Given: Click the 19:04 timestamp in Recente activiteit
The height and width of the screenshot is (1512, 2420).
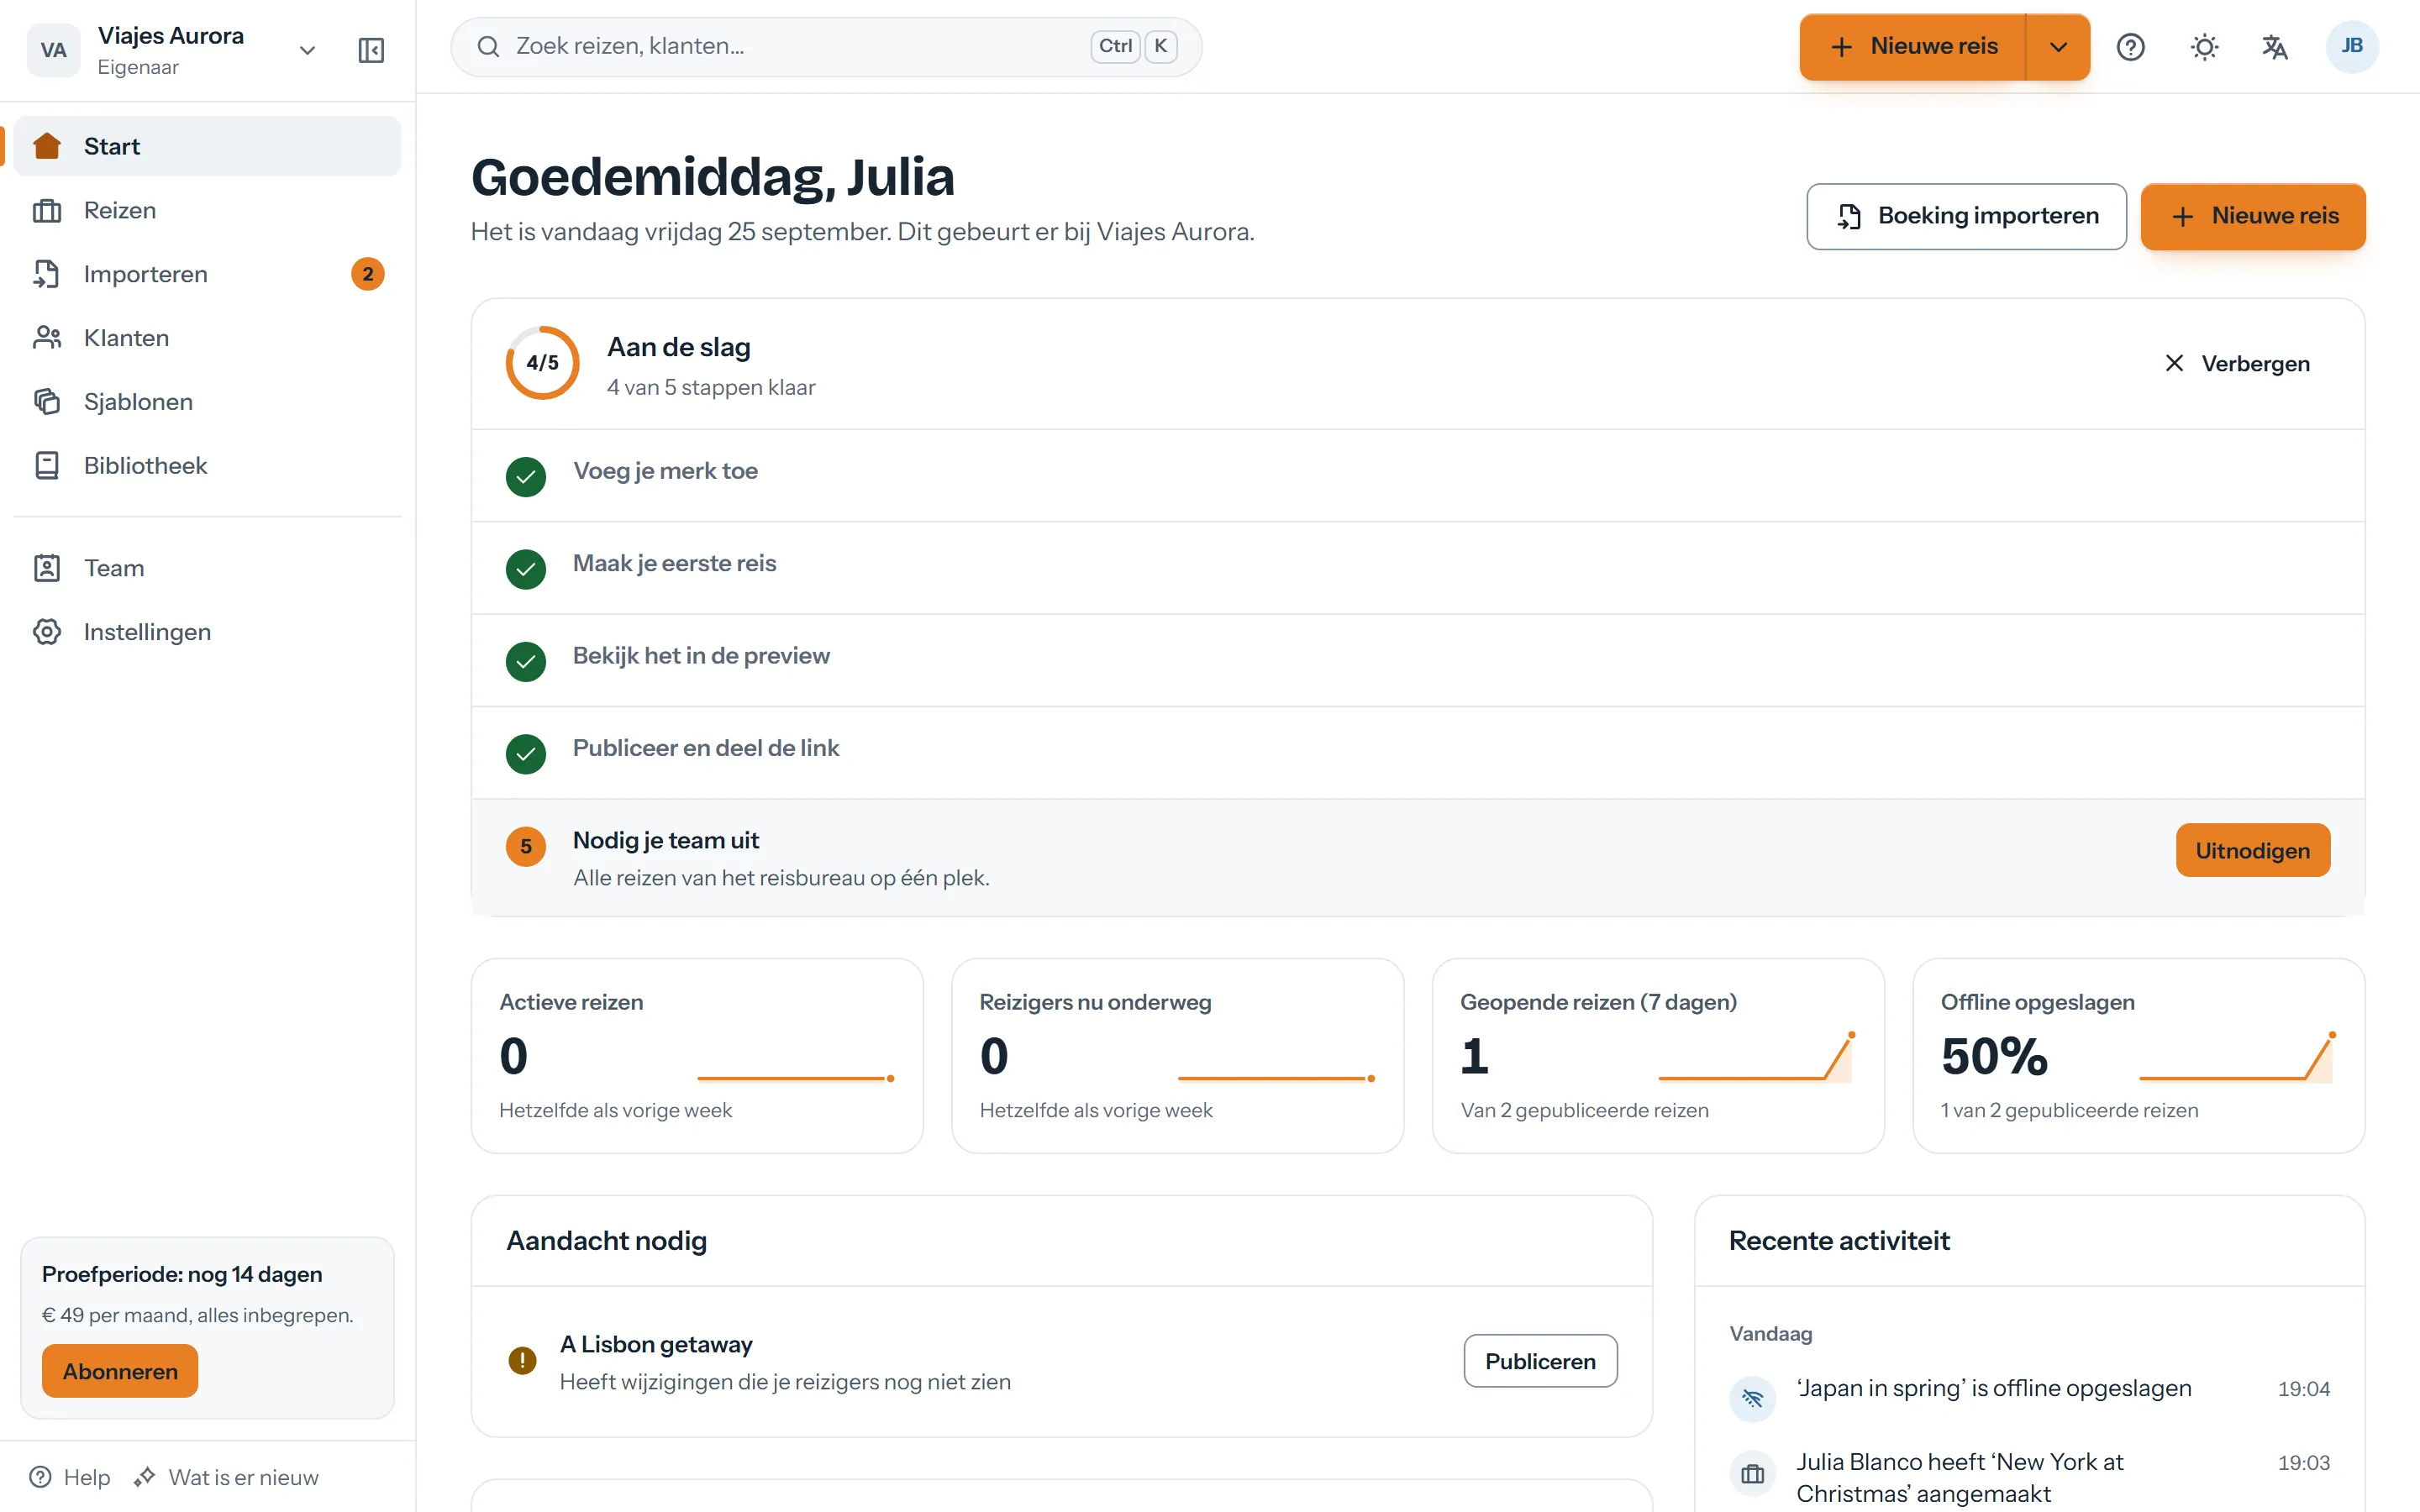Looking at the screenshot, I should click(2303, 1389).
